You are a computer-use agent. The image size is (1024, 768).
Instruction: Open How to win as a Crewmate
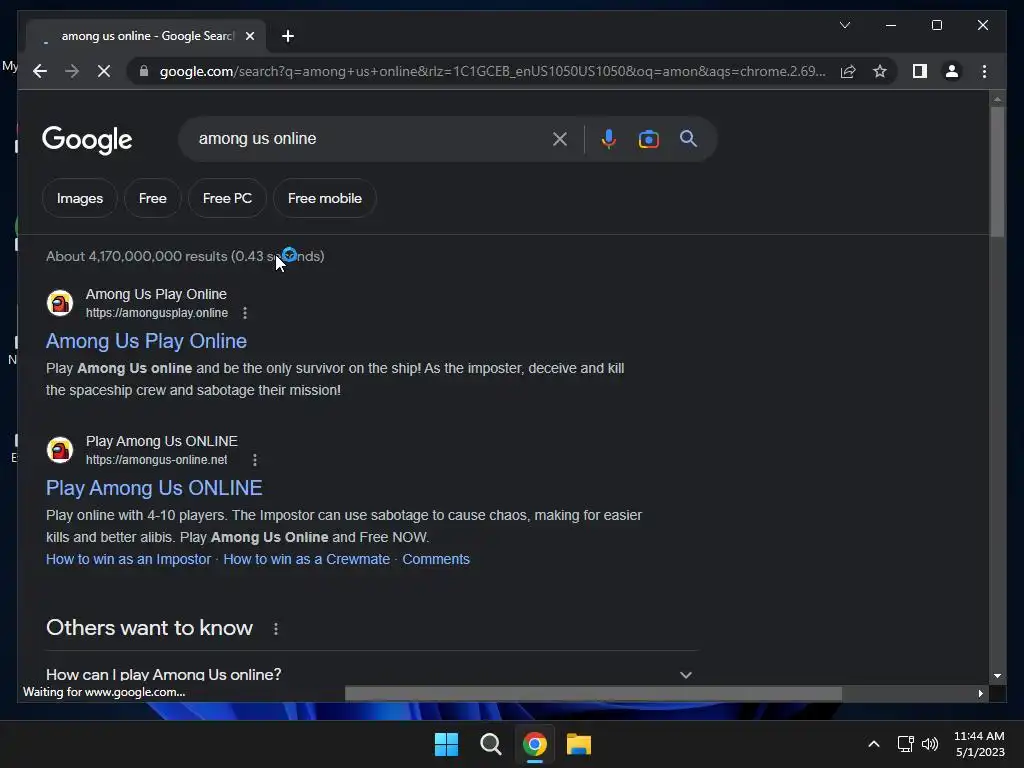click(x=306, y=559)
